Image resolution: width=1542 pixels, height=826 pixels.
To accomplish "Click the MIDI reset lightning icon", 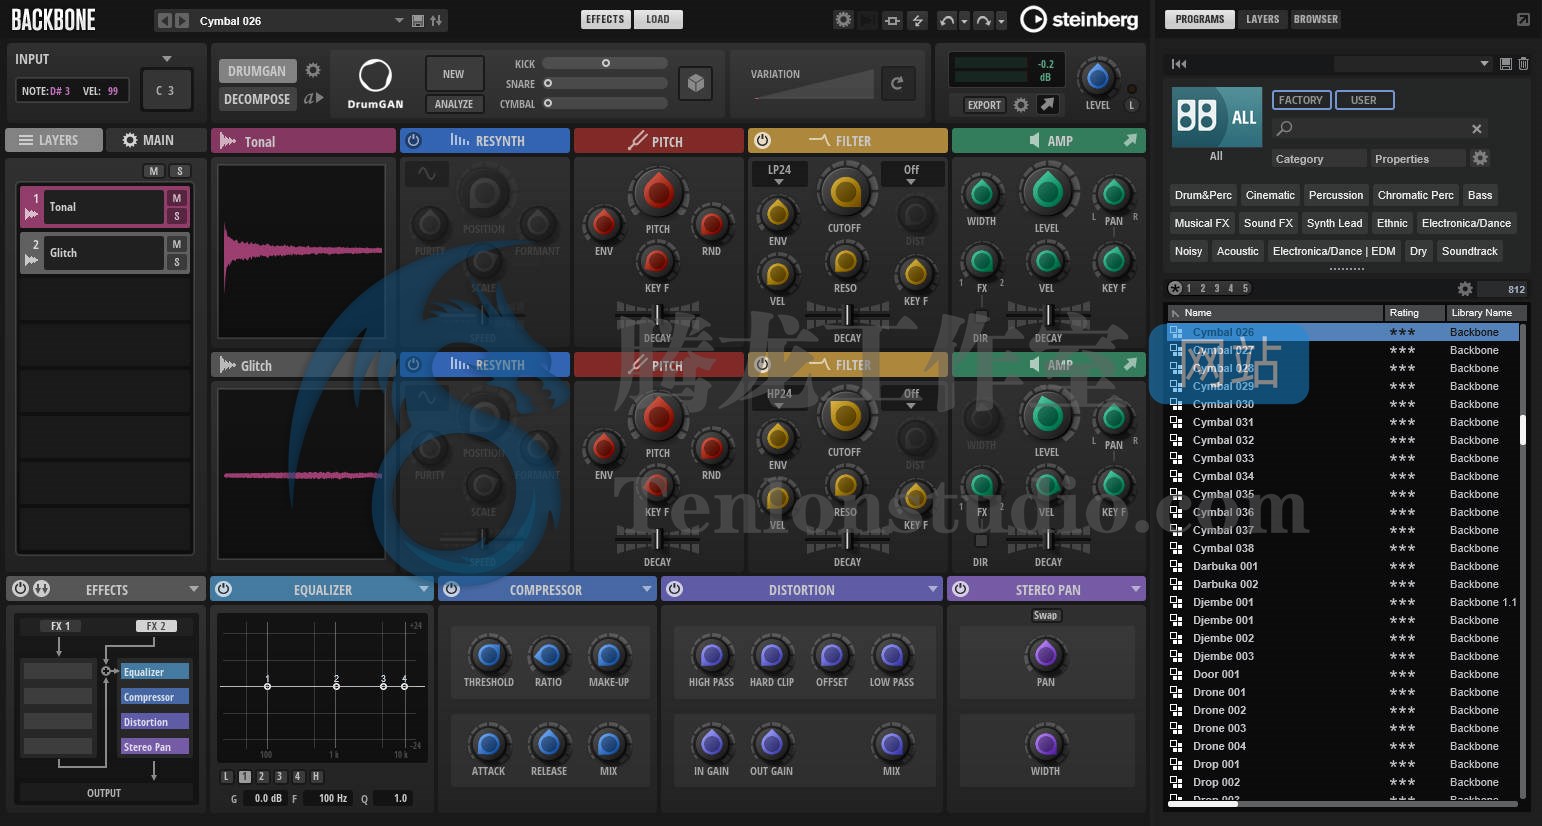I will [917, 20].
